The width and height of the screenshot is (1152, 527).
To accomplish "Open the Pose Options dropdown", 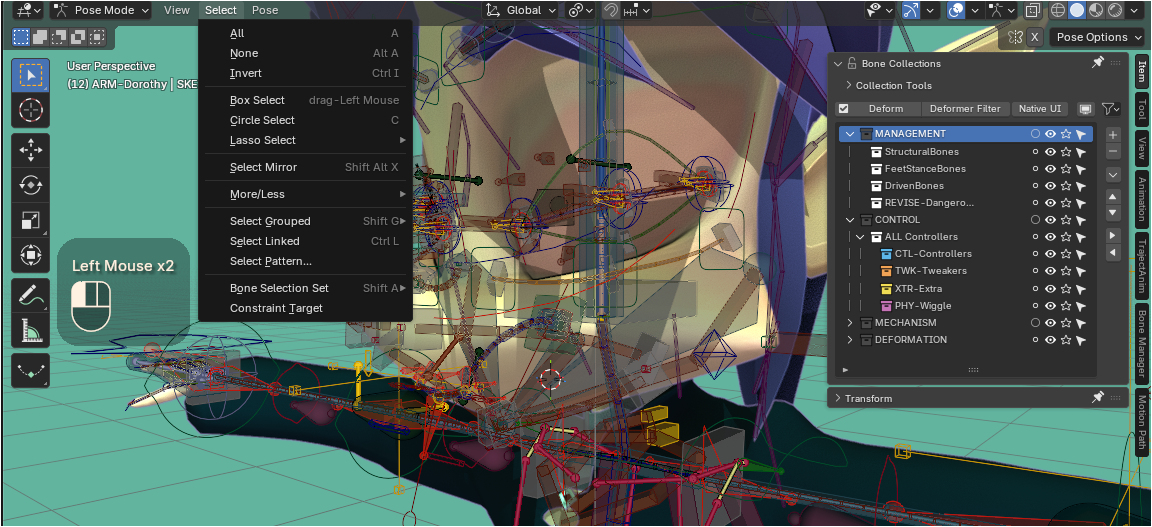I will [1098, 37].
